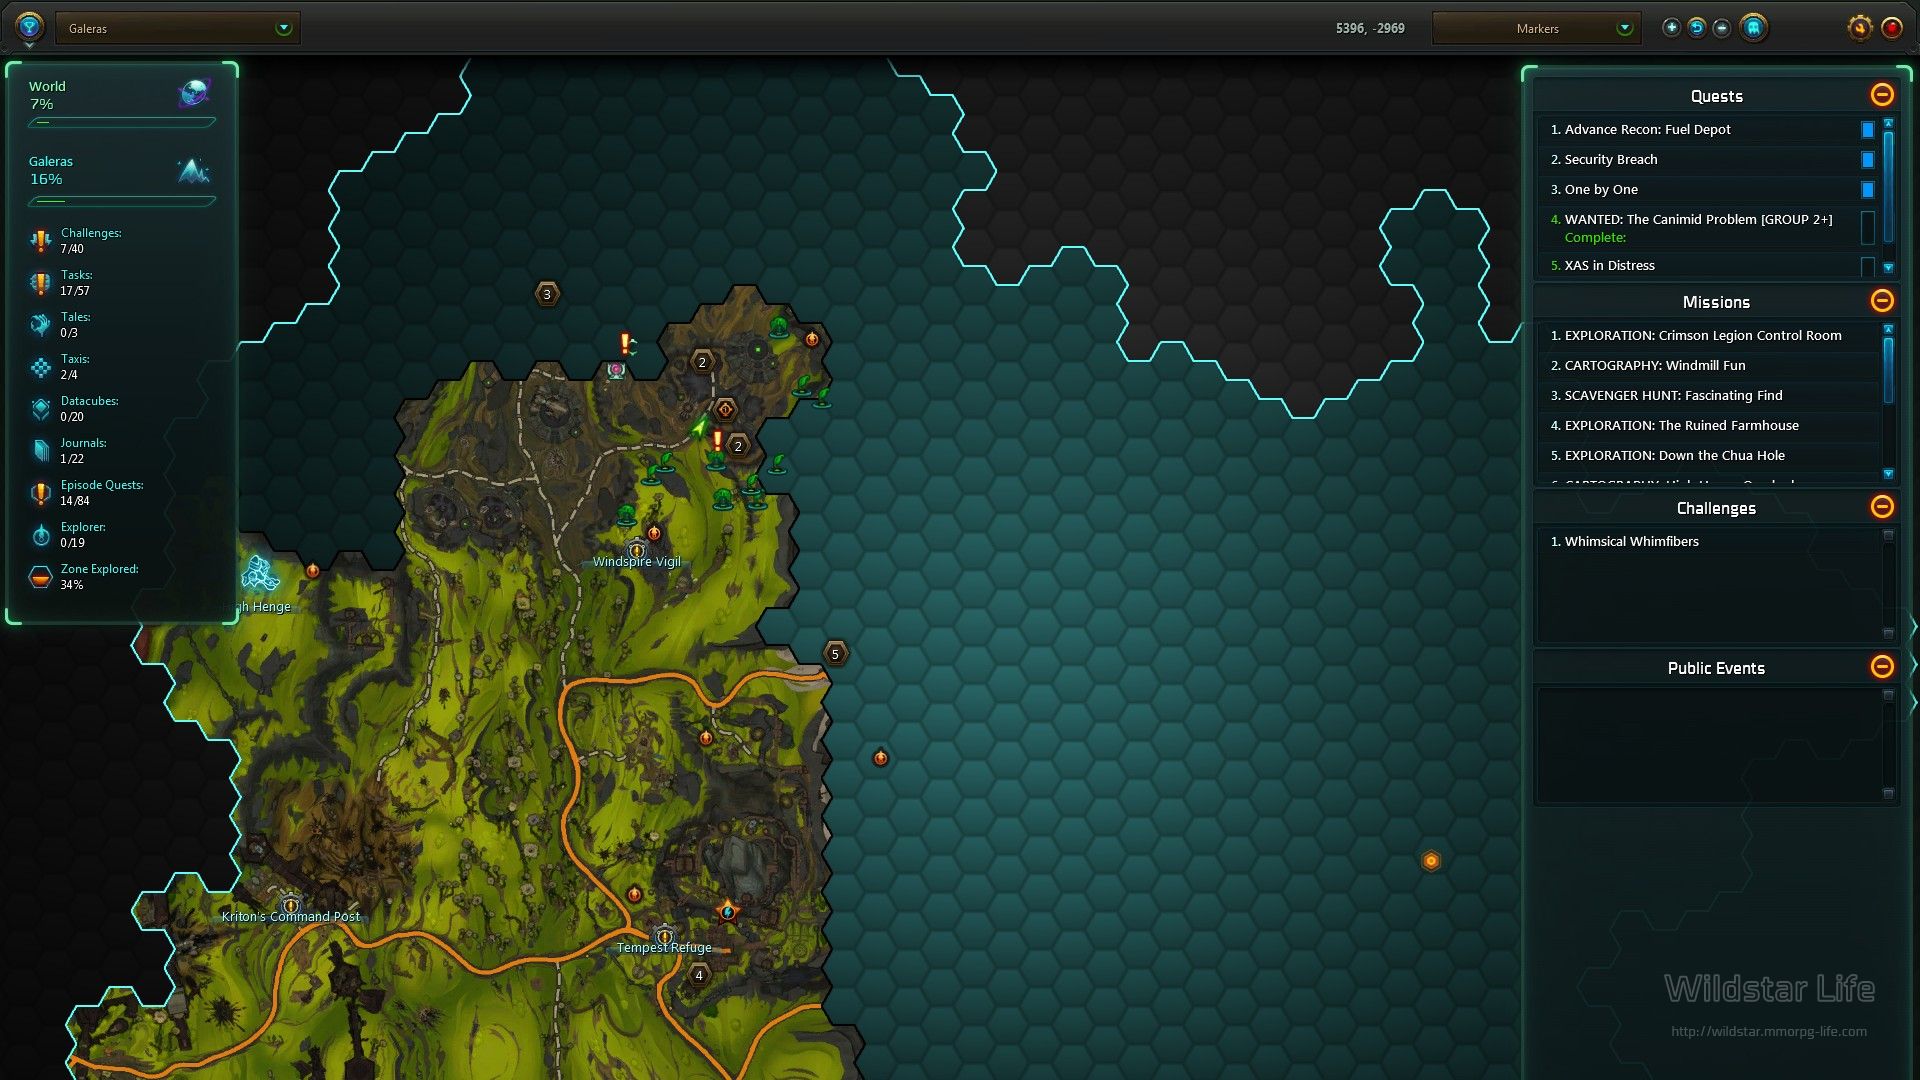1920x1080 pixels.
Task: Toggle the ghost mode map button
Action: pyautogui.click(x=1753, y=28)
